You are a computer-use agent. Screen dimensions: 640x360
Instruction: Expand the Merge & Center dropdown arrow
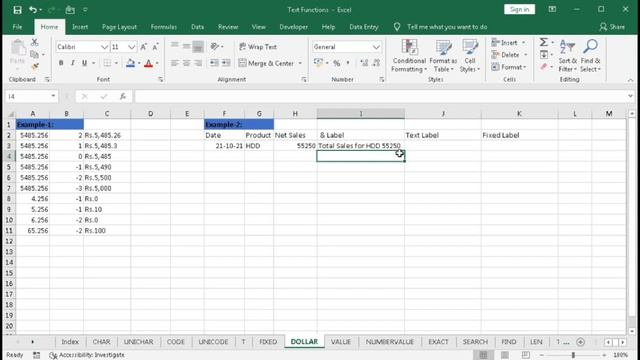point(300,63)
